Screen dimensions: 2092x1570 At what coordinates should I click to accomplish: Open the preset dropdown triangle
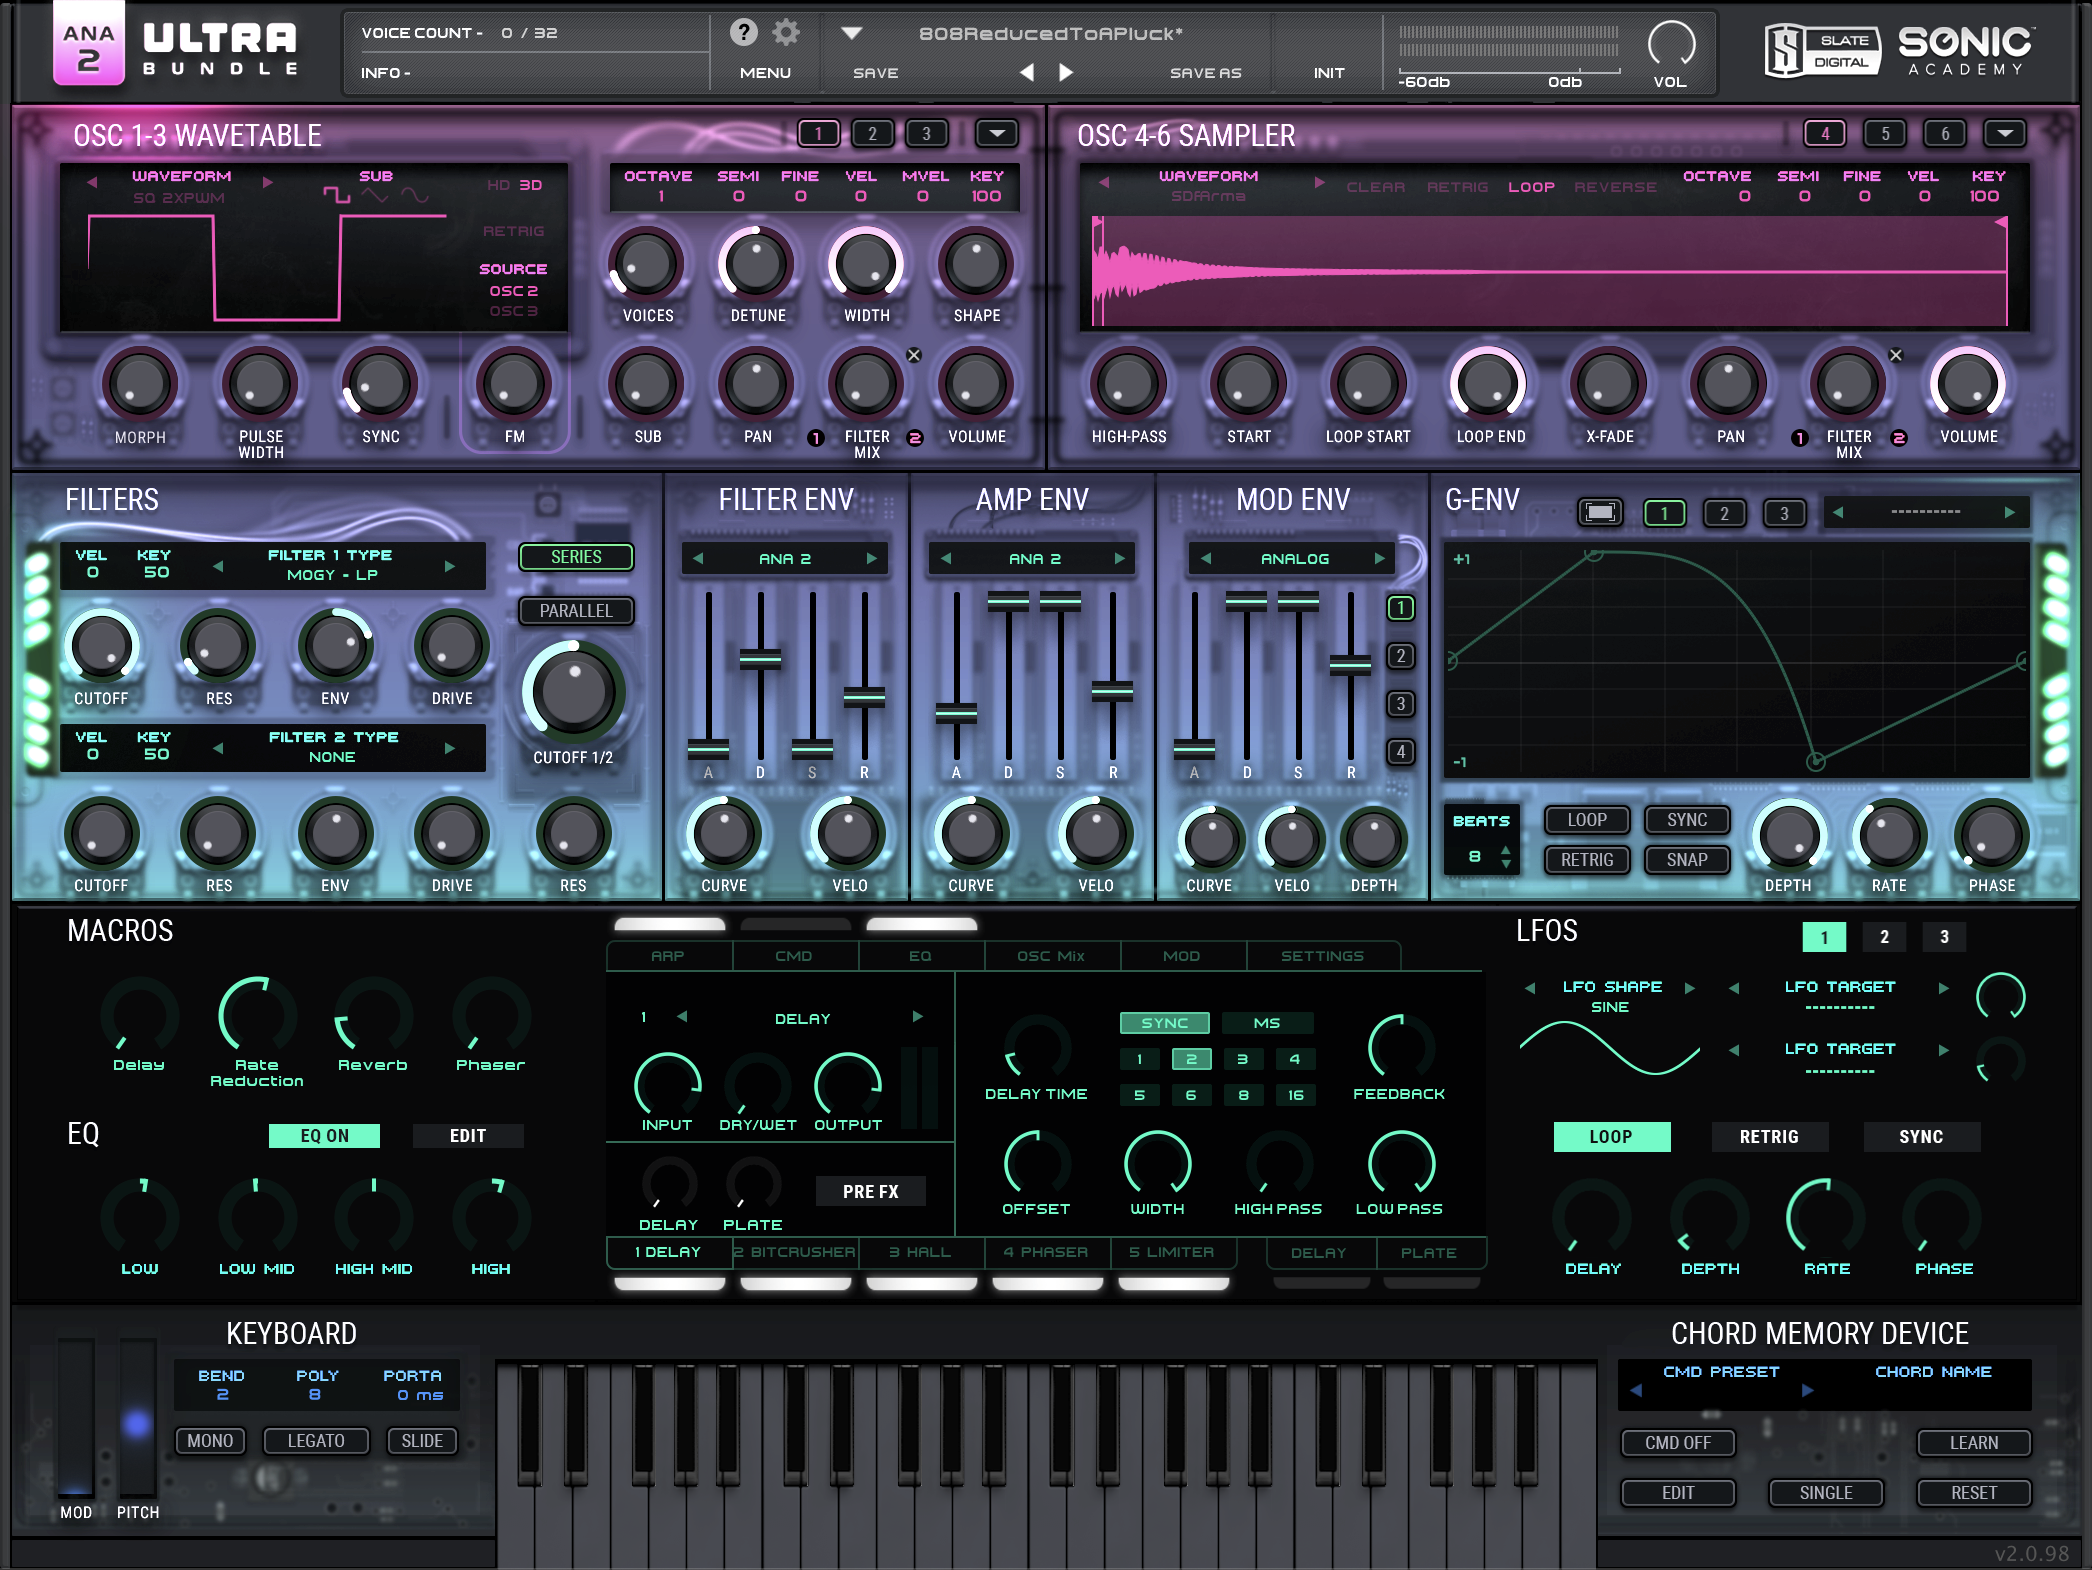(852, 33)
